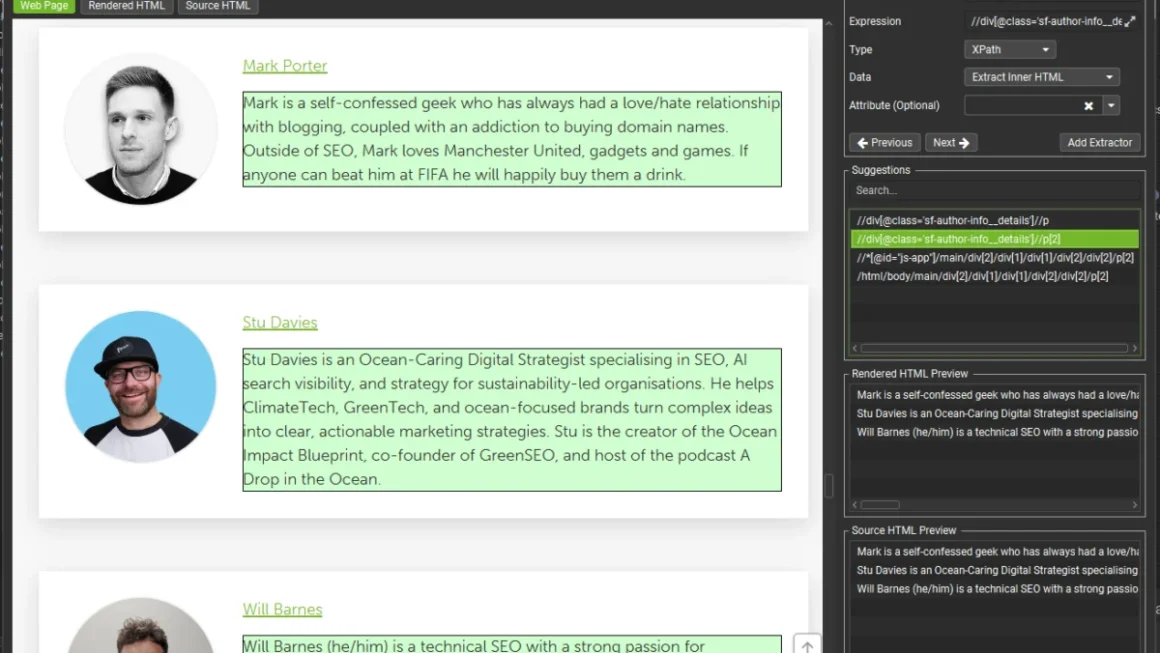
Task: Clear the Attribute field with the X icon
Action: pos(1088,106)
